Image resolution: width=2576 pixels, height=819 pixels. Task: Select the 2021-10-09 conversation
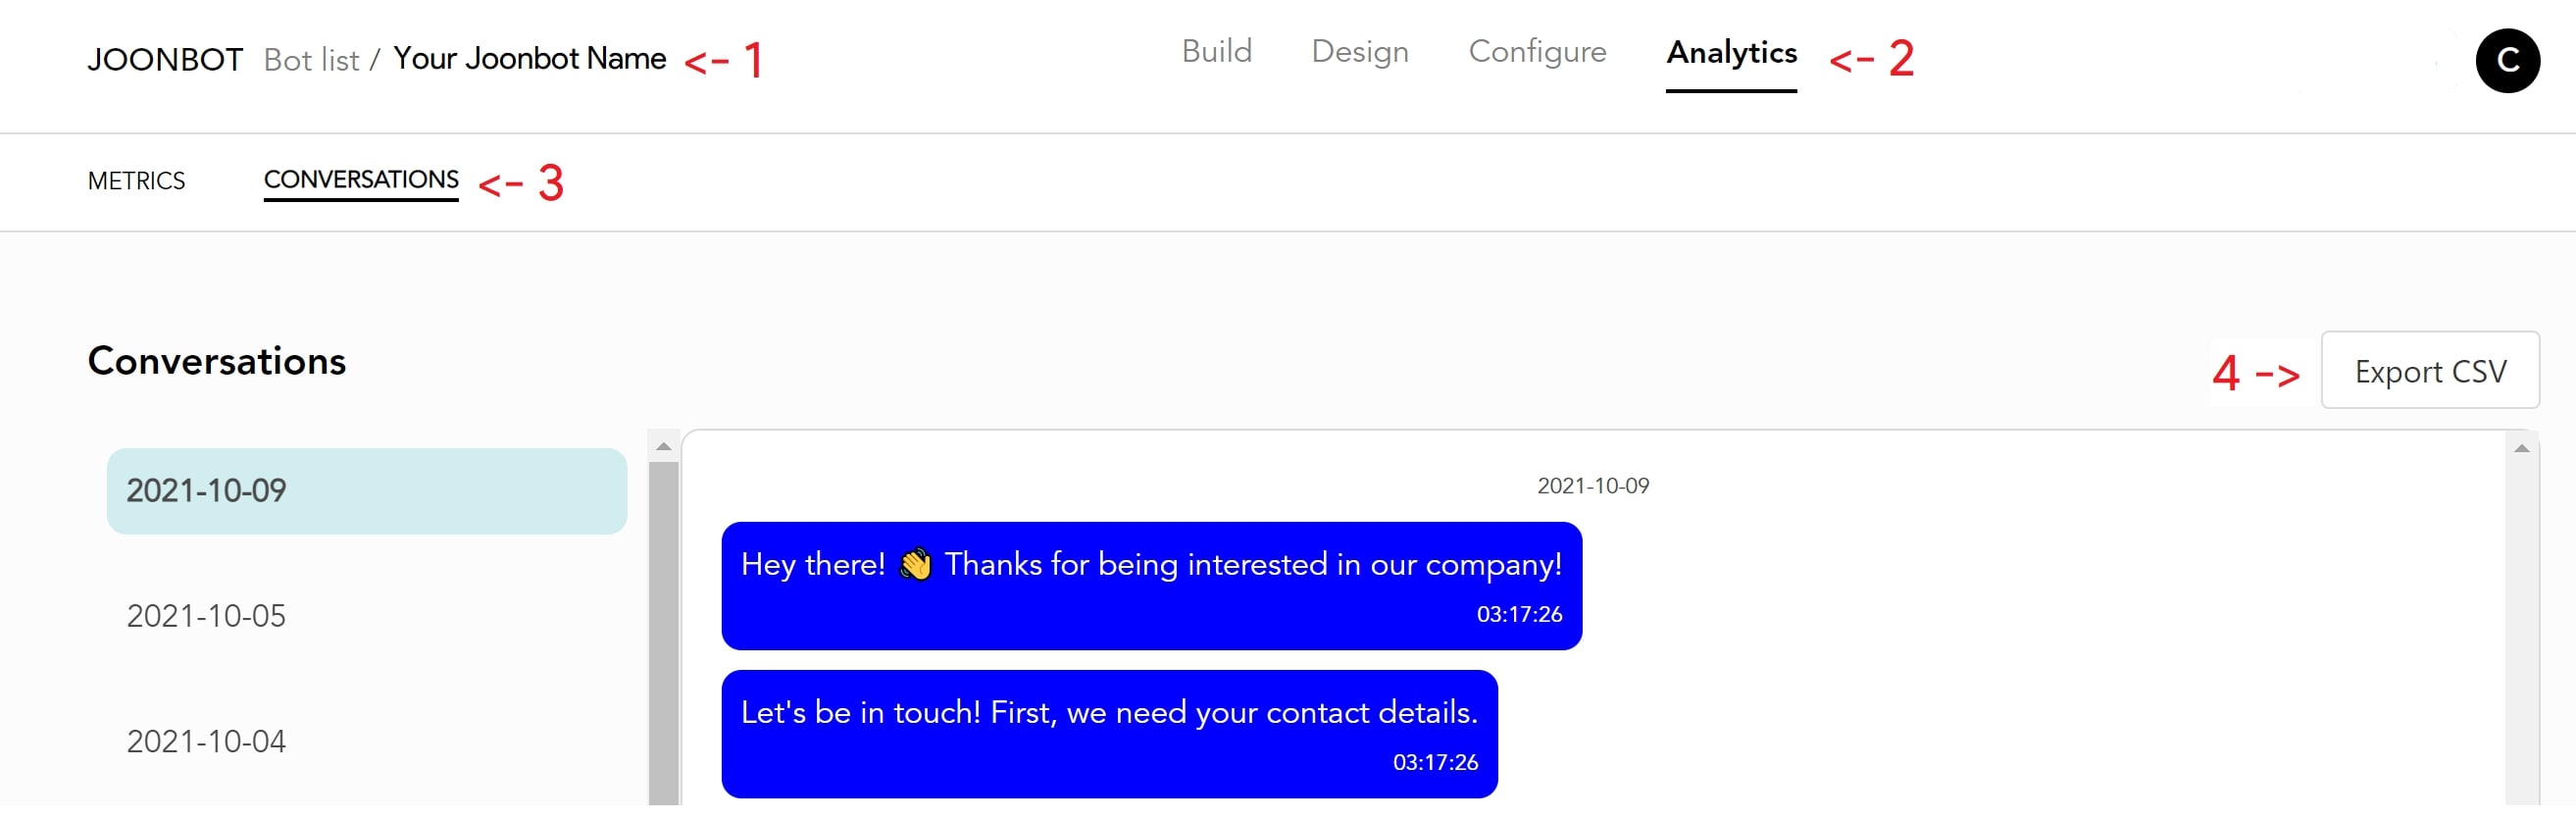[366, 491]
